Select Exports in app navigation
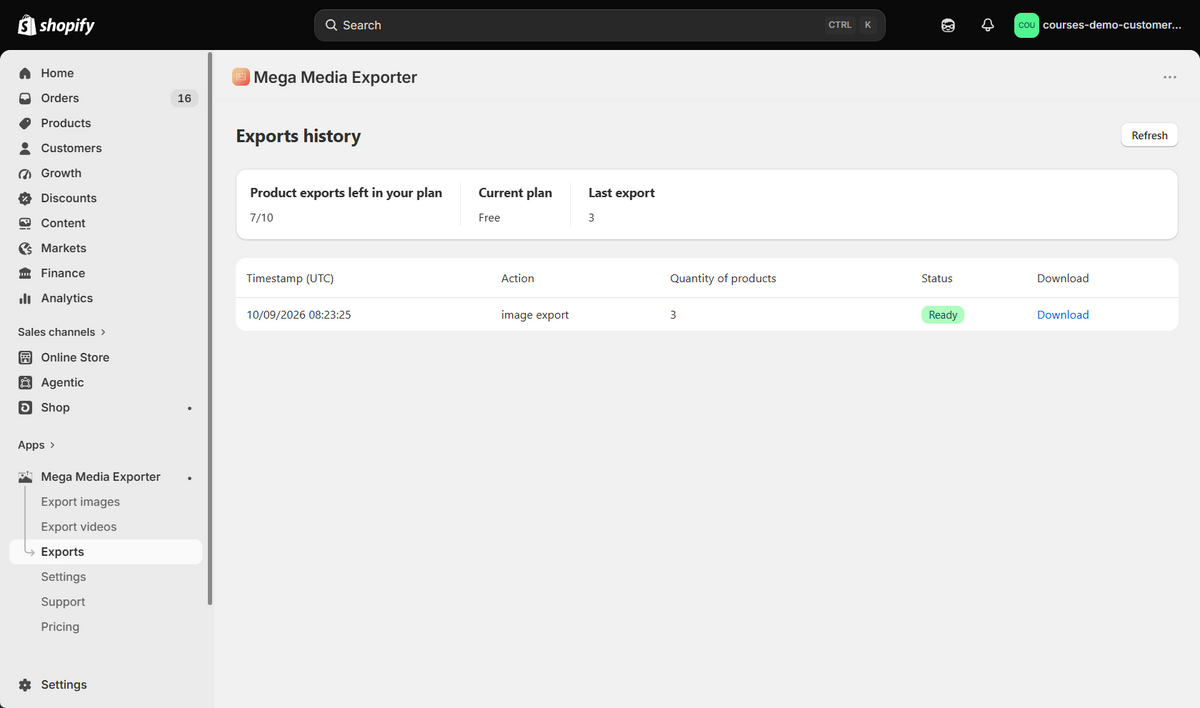The width and height of the screenshot is (1200, 708). coord(106,552)
